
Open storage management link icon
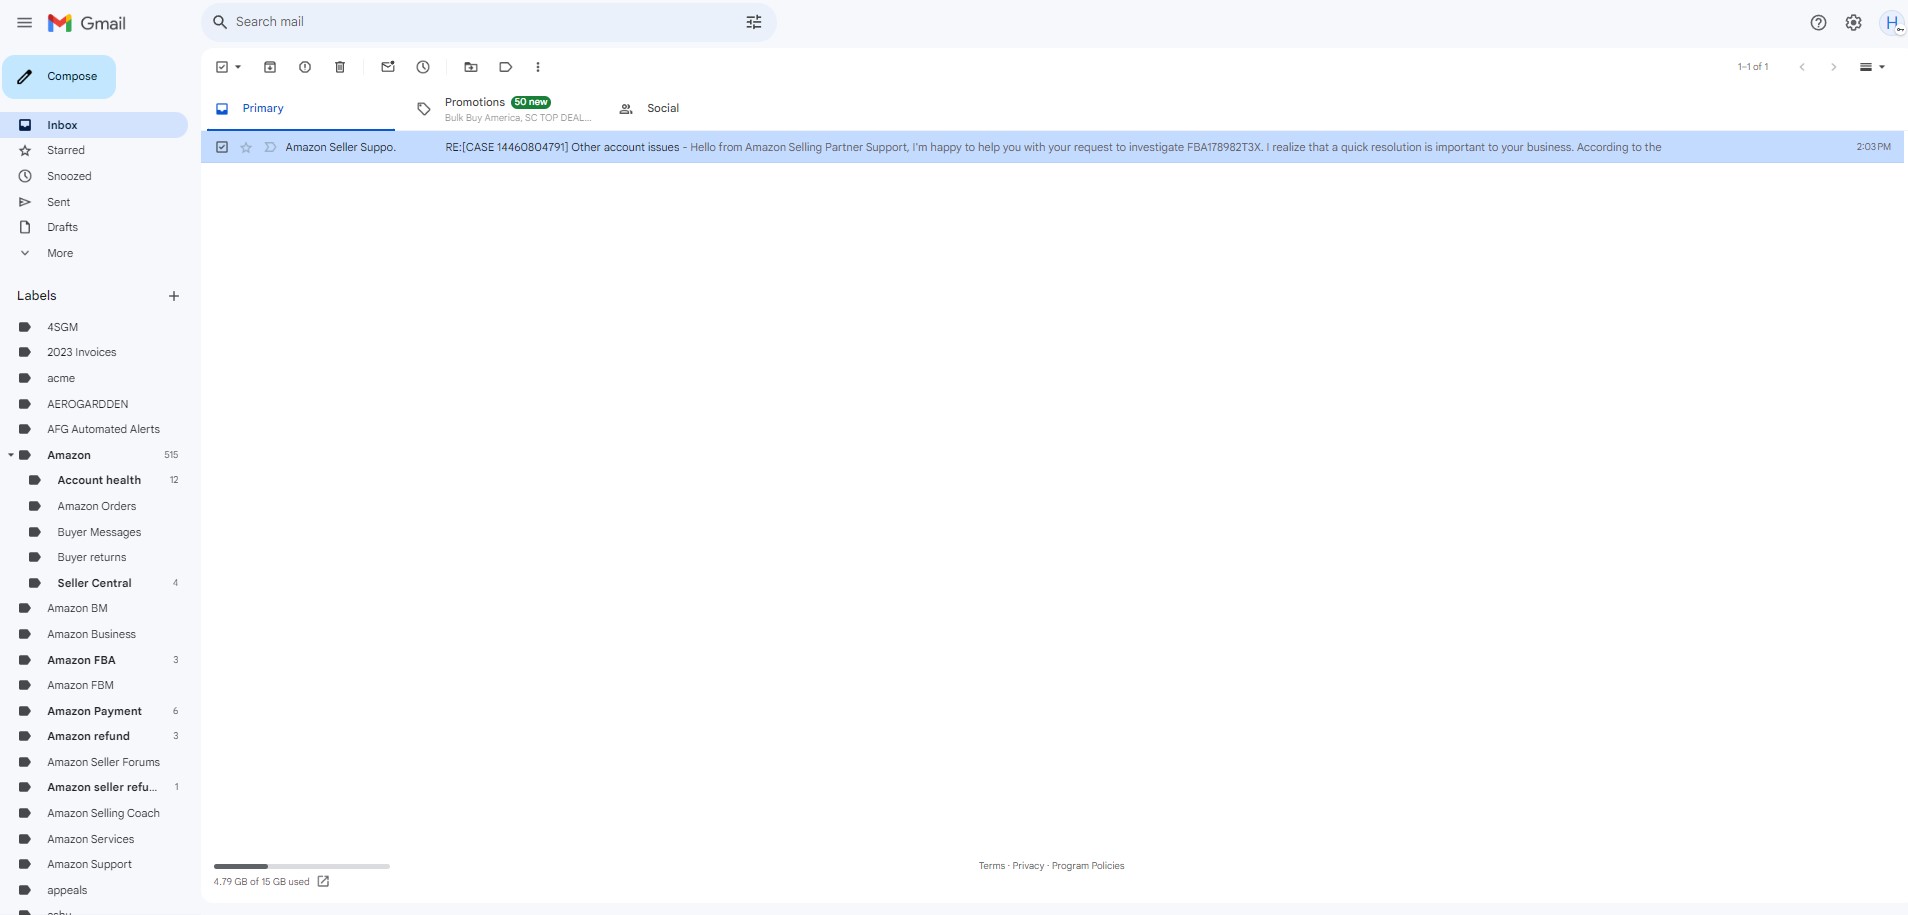(323, 881)
